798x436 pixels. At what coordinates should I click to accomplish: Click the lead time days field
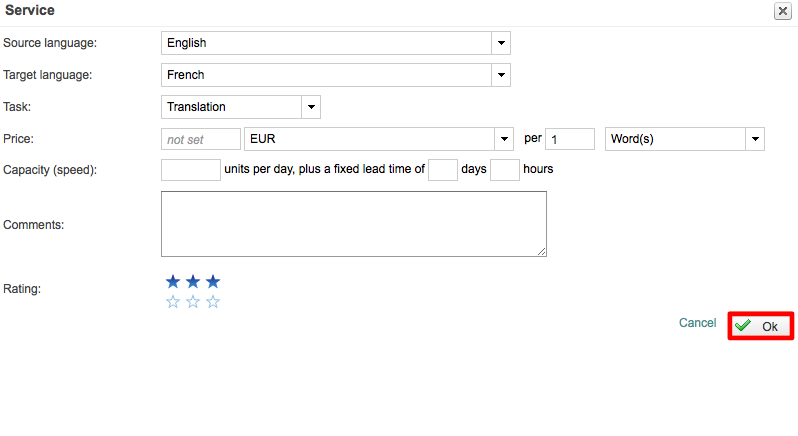pos(442,169)
